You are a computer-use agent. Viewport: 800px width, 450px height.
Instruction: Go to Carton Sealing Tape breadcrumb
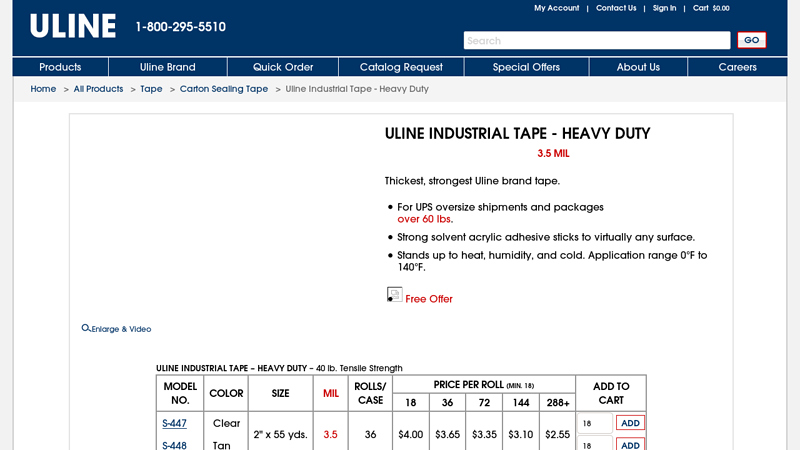pyautogui.click(x=224, y=89)
